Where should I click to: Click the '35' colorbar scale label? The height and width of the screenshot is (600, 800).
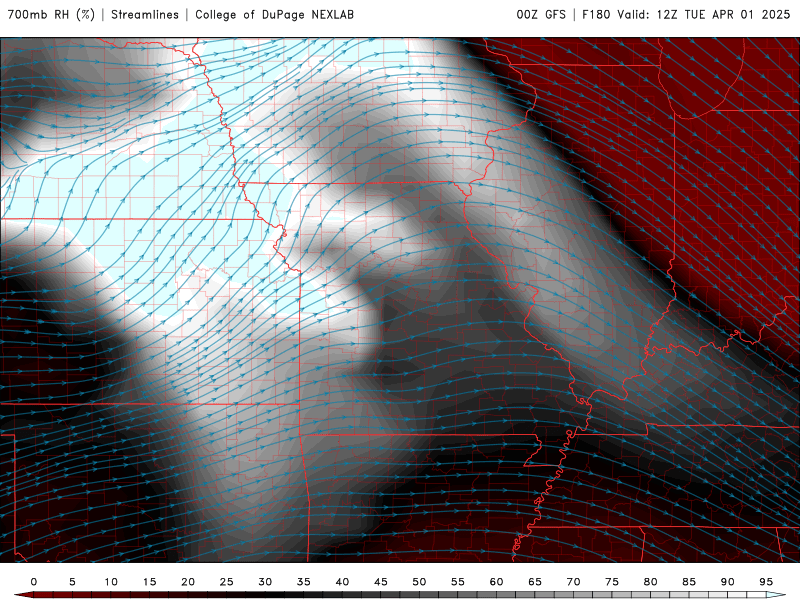click(x=304, y=582)
